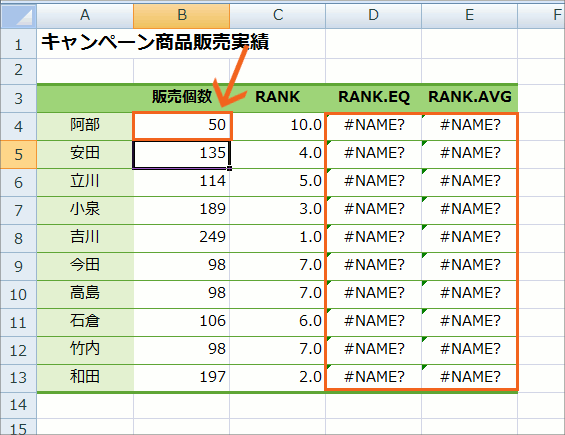The width and height of the screenshot is (565, 435).
Task: Select column B header
Action: point(182,15)
